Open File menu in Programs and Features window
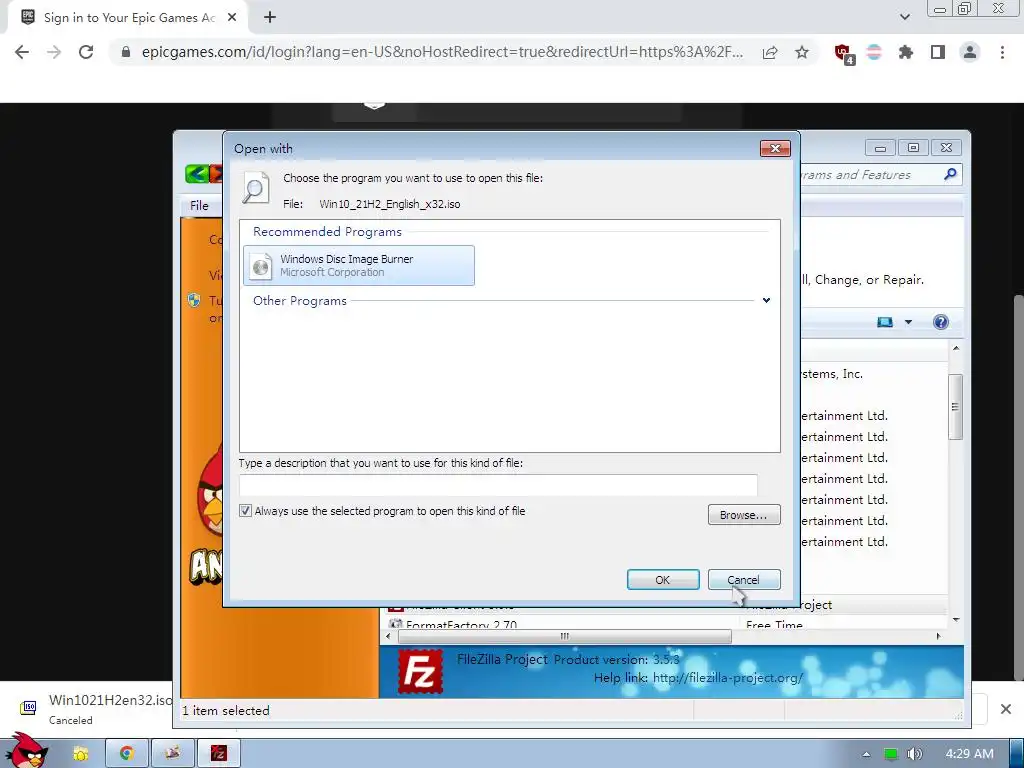This screenshot has width=1024, height=768. pyautogui.click(x=199, y=206)
